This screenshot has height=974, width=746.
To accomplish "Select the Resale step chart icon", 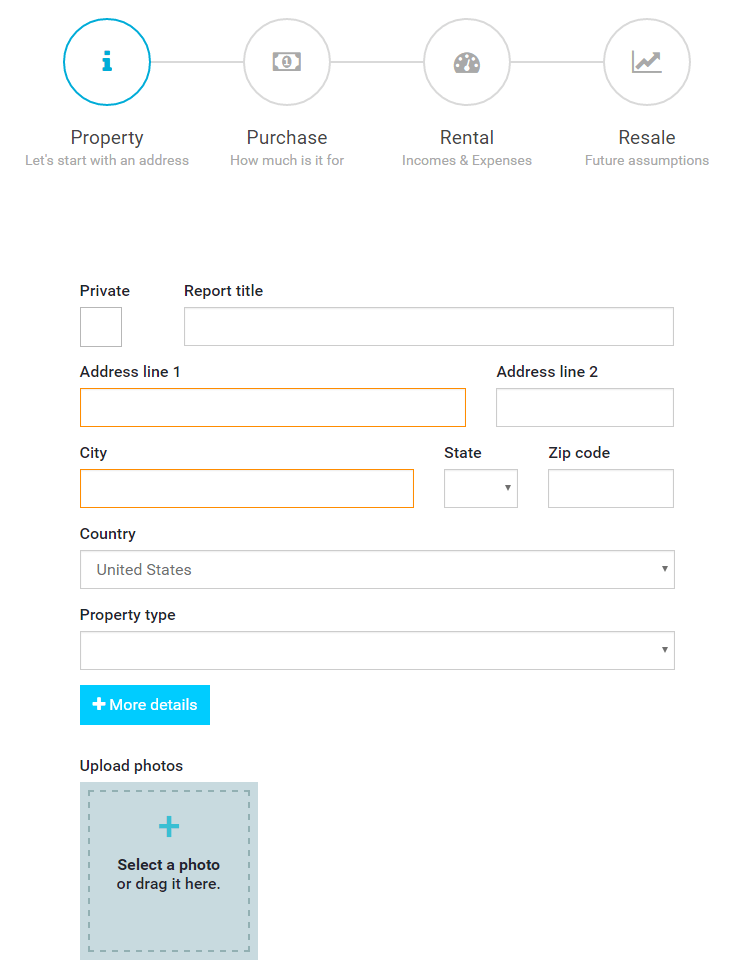I will [x=647, y=61].
